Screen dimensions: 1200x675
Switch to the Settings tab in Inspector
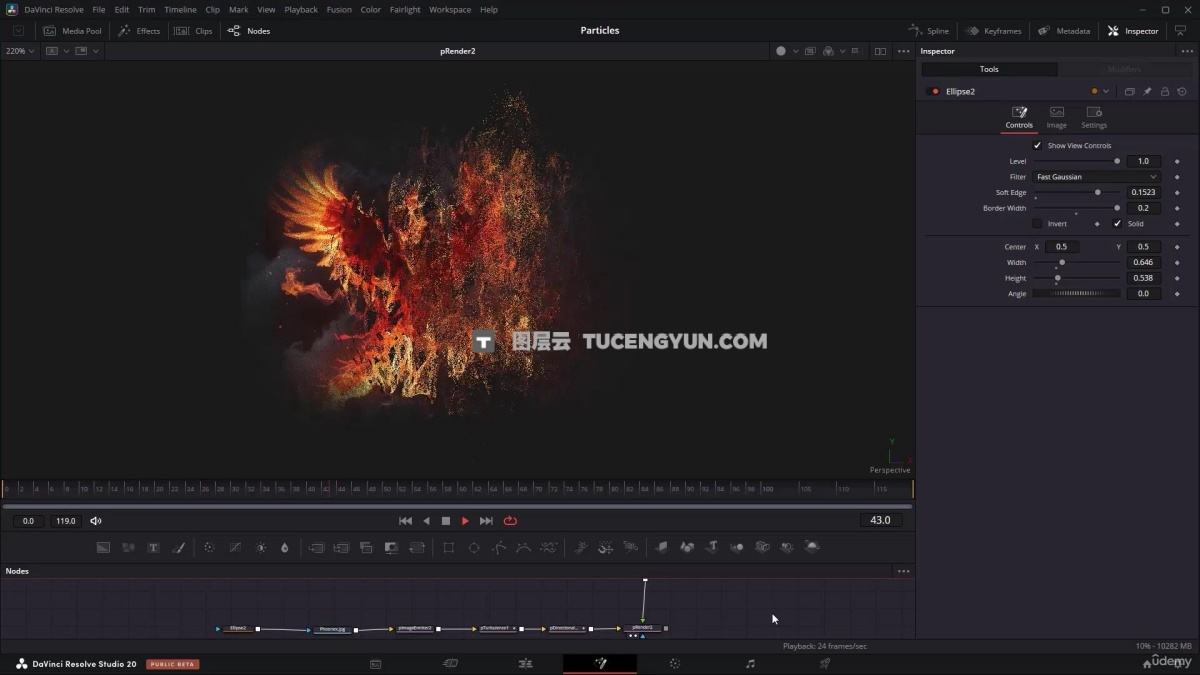point(1094,118)
